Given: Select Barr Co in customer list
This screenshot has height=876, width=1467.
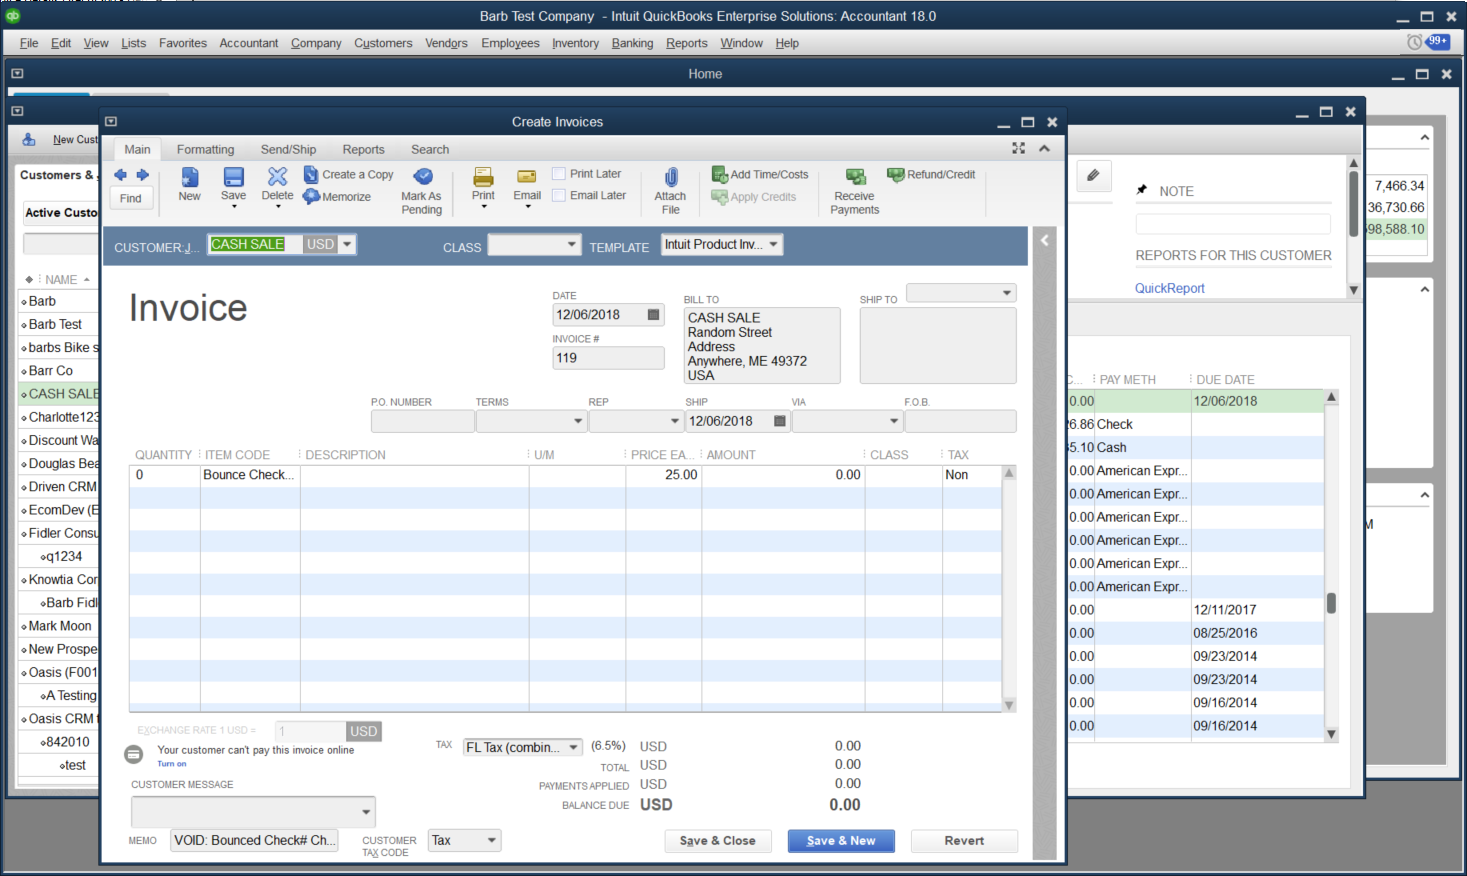Looking at the screenshot, I should click(x=50, y=371).
